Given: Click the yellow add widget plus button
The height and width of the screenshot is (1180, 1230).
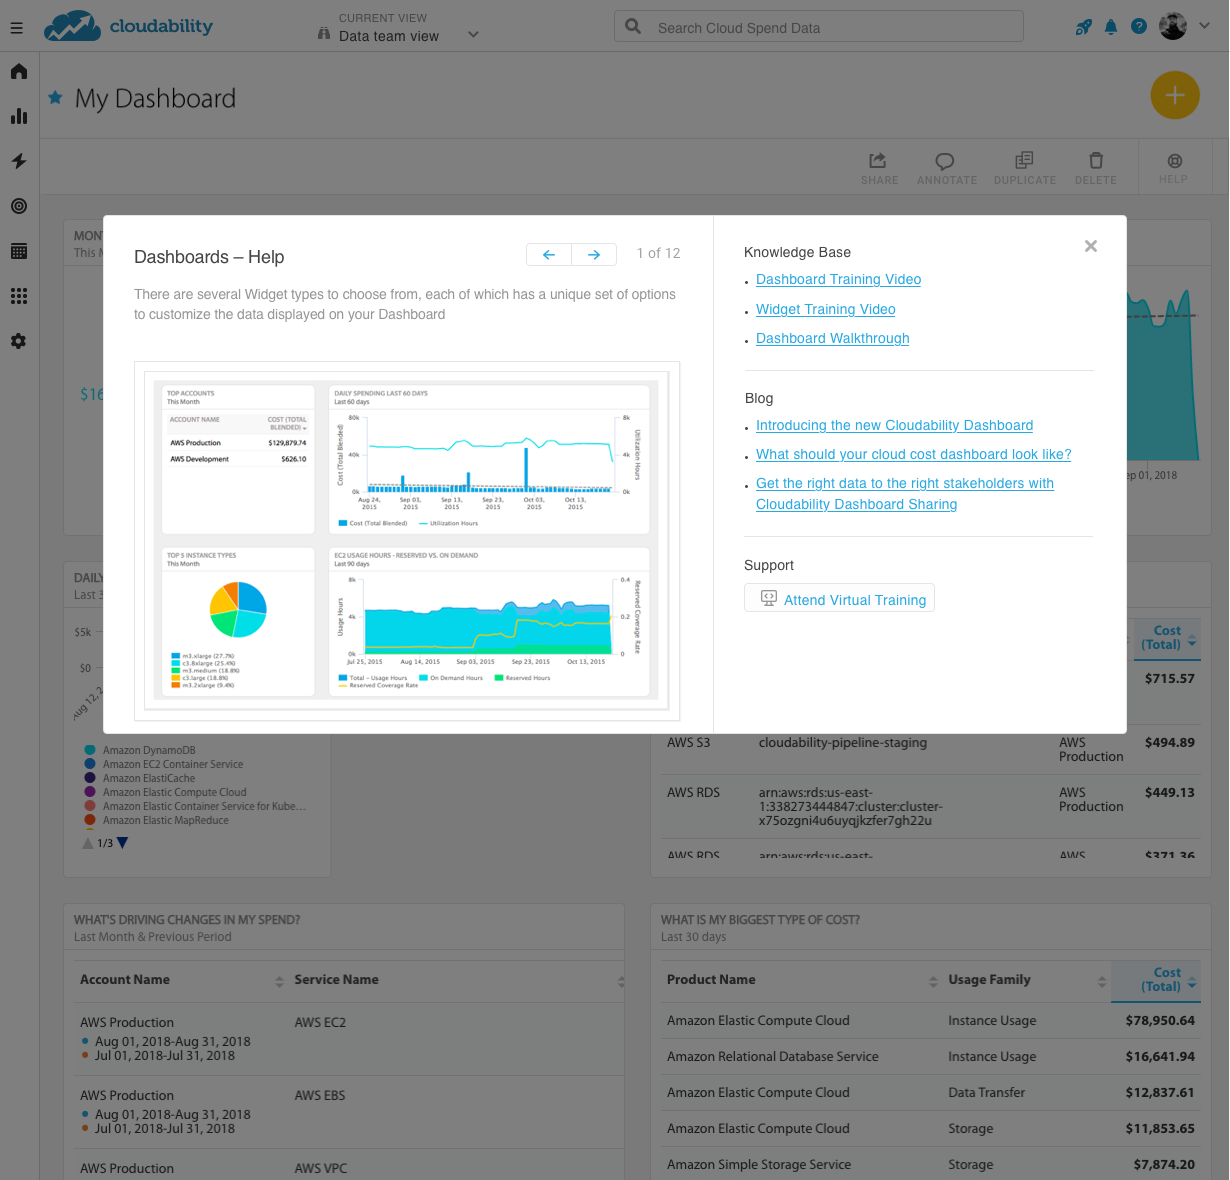Looking at the screenshot, I should (x=1175, y=95).
